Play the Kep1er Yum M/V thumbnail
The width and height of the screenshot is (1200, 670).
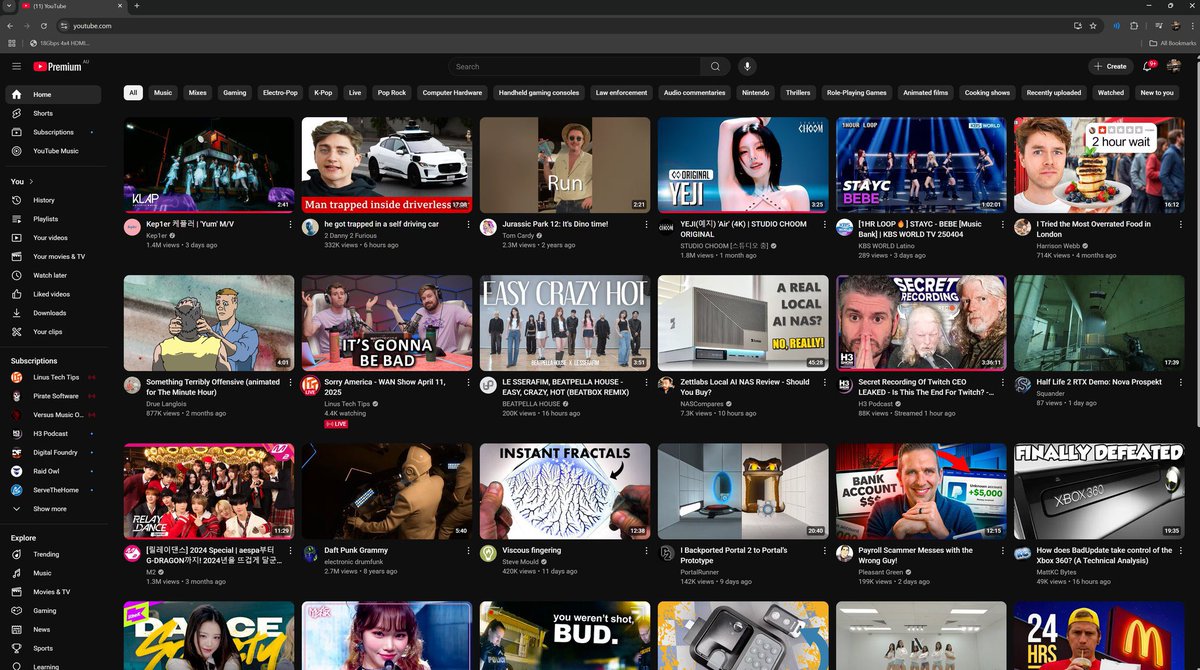point(209,165)
